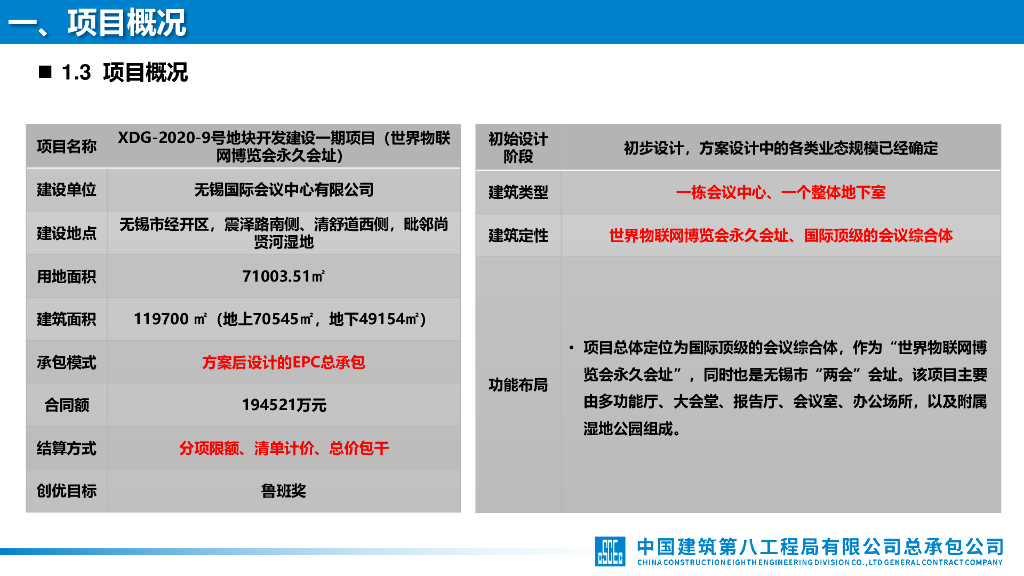
Task: Click the footer text '中国建筑第八工程局有限公司总承包公司'
Action: pyautogui.click(x=820, y=547)
